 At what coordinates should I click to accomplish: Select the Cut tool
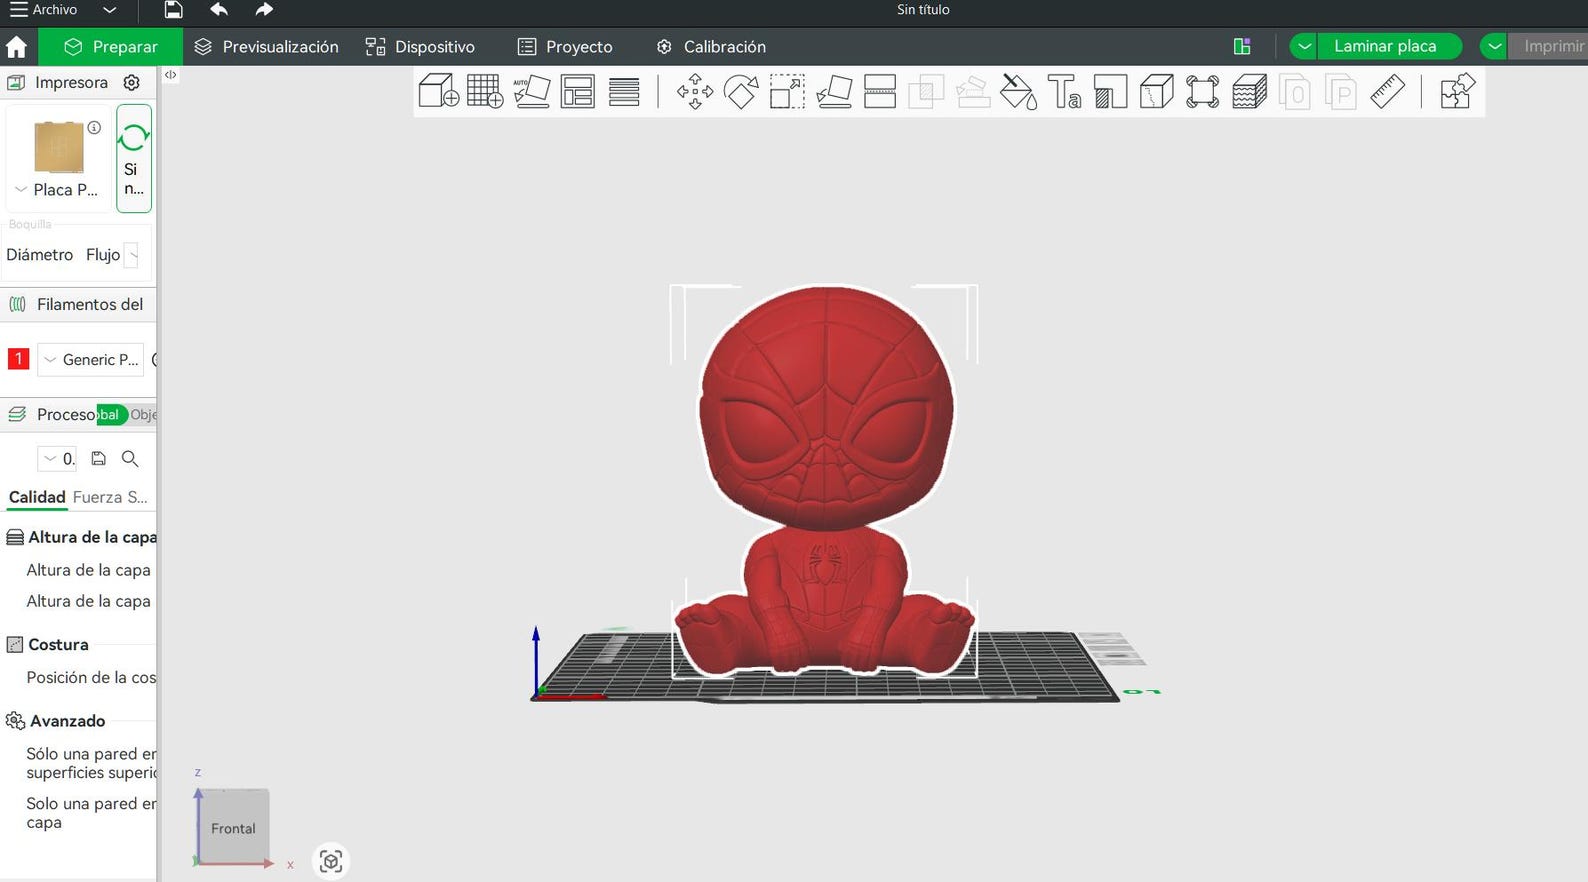(x=880, y=92)
